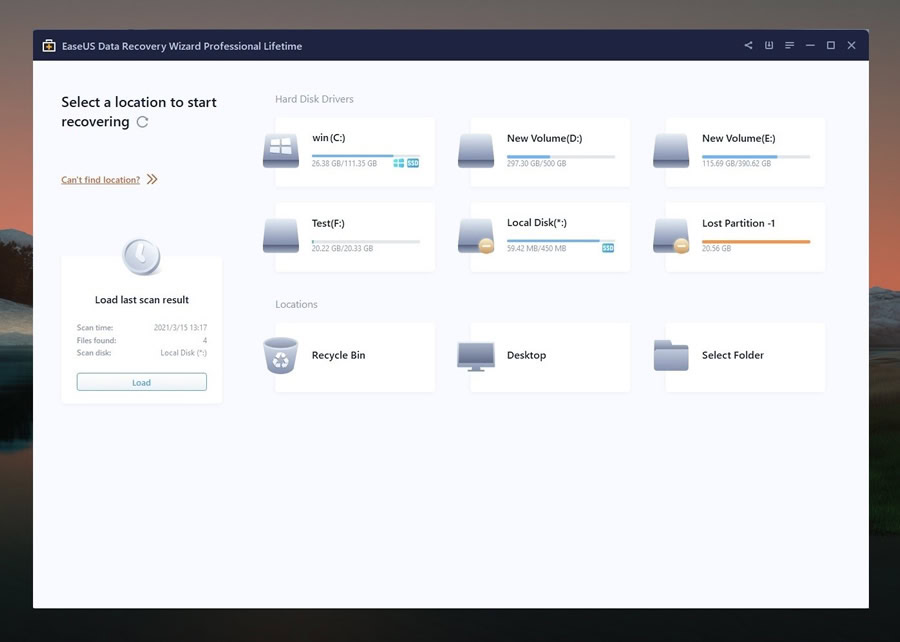Click the Lost Partition orange usage bar
The height and width of the screenshot is (642, 900).
(x=756, y=242)
